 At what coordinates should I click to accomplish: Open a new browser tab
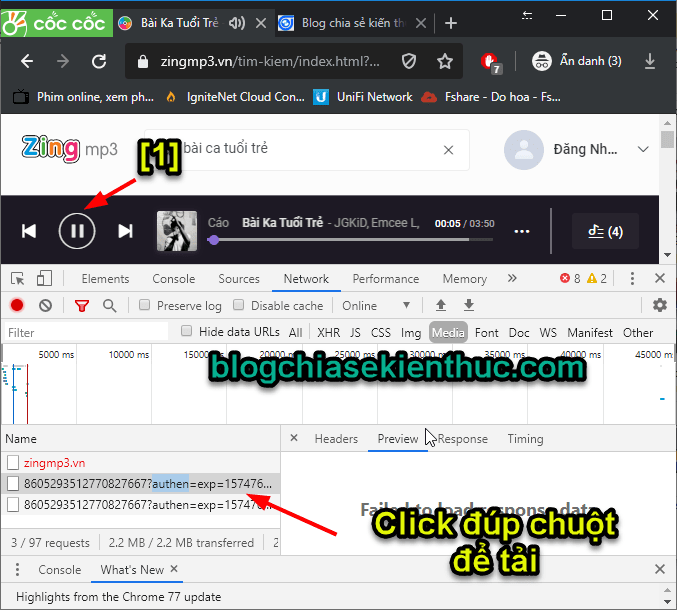(x=450, y=23)
